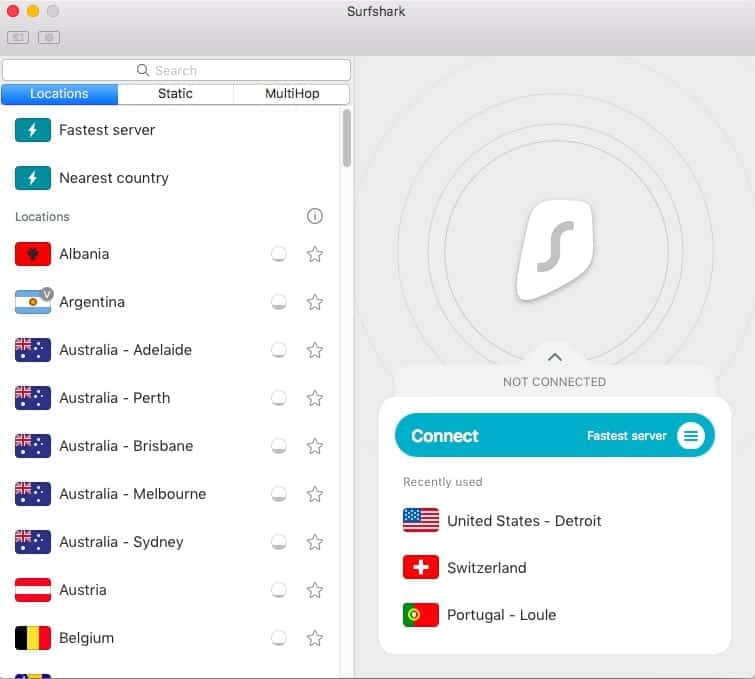Click the second toolbar window-mode icon
Screen dimensions: 755x679
49,37
